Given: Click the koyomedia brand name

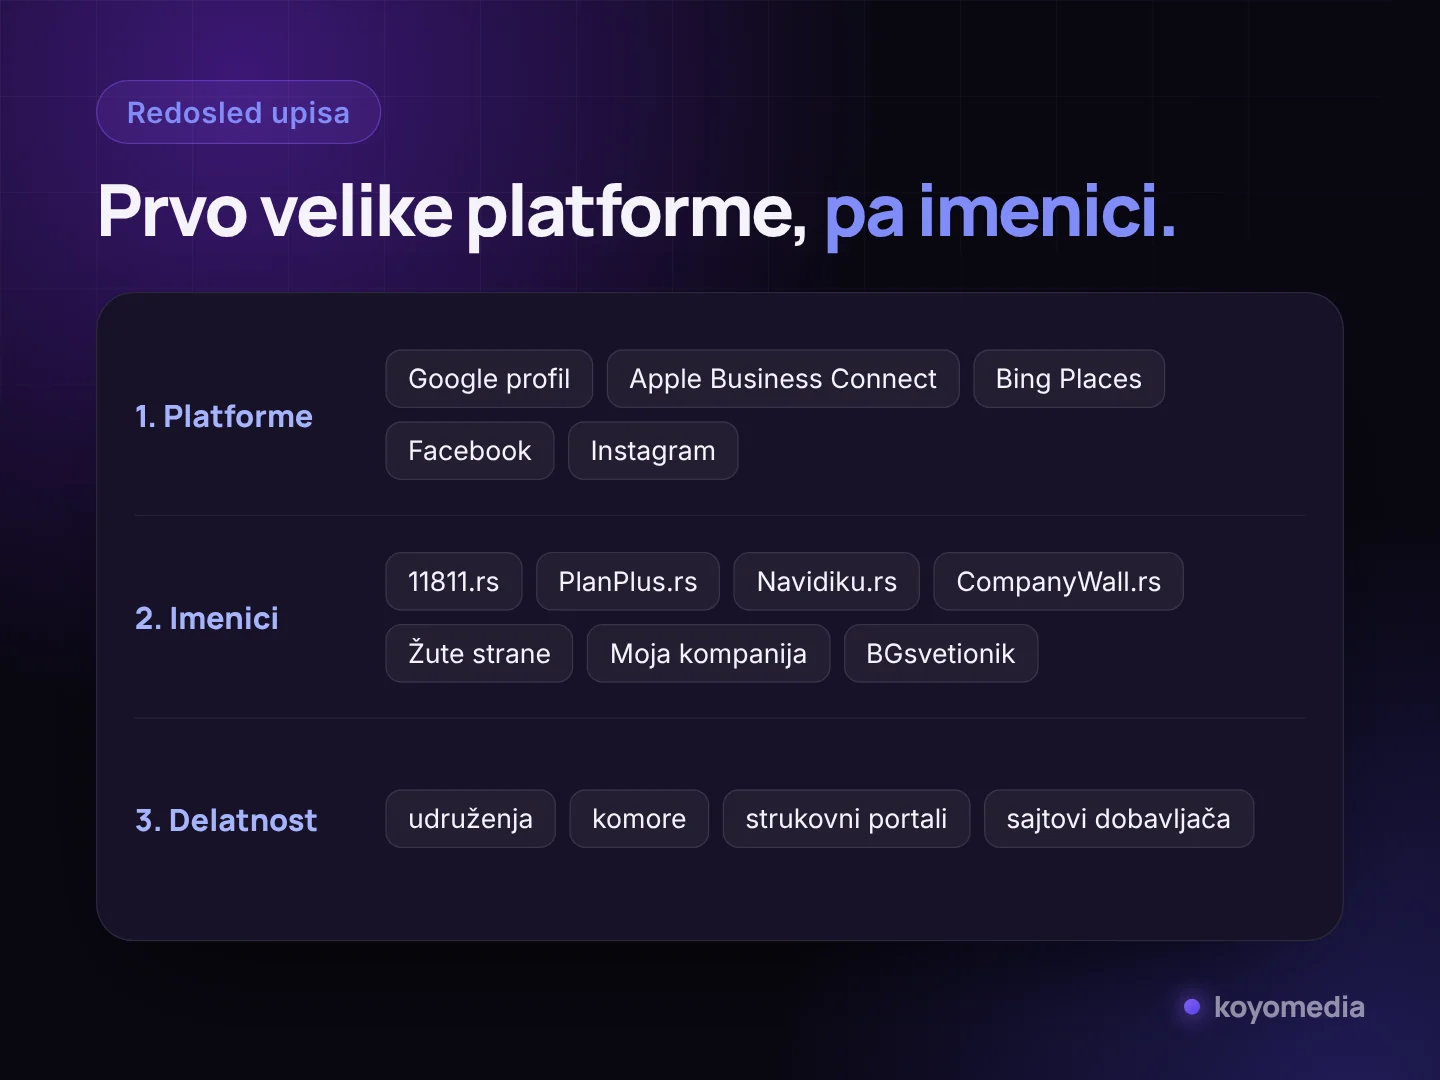Looking at the screenshot, I should [x=1289, y=1007].
